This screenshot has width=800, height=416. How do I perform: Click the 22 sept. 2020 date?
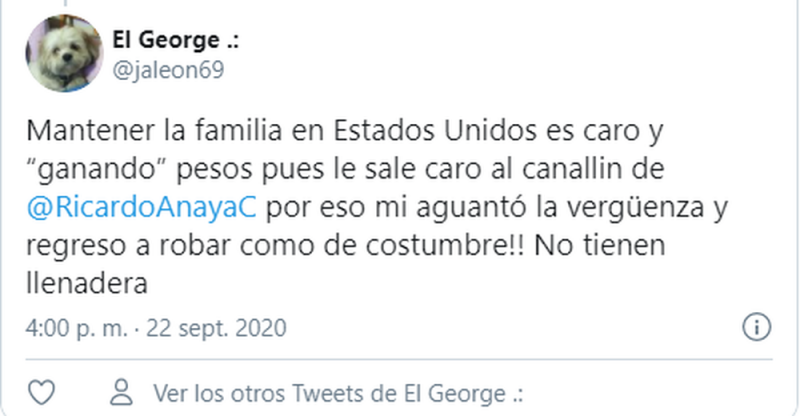tap(216, 328)
